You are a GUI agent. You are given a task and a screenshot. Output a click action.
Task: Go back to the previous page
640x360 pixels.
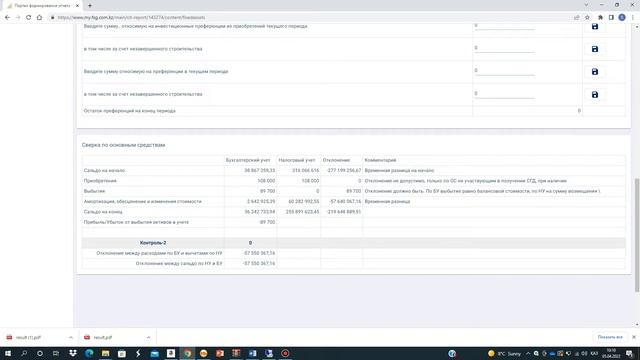7,18
